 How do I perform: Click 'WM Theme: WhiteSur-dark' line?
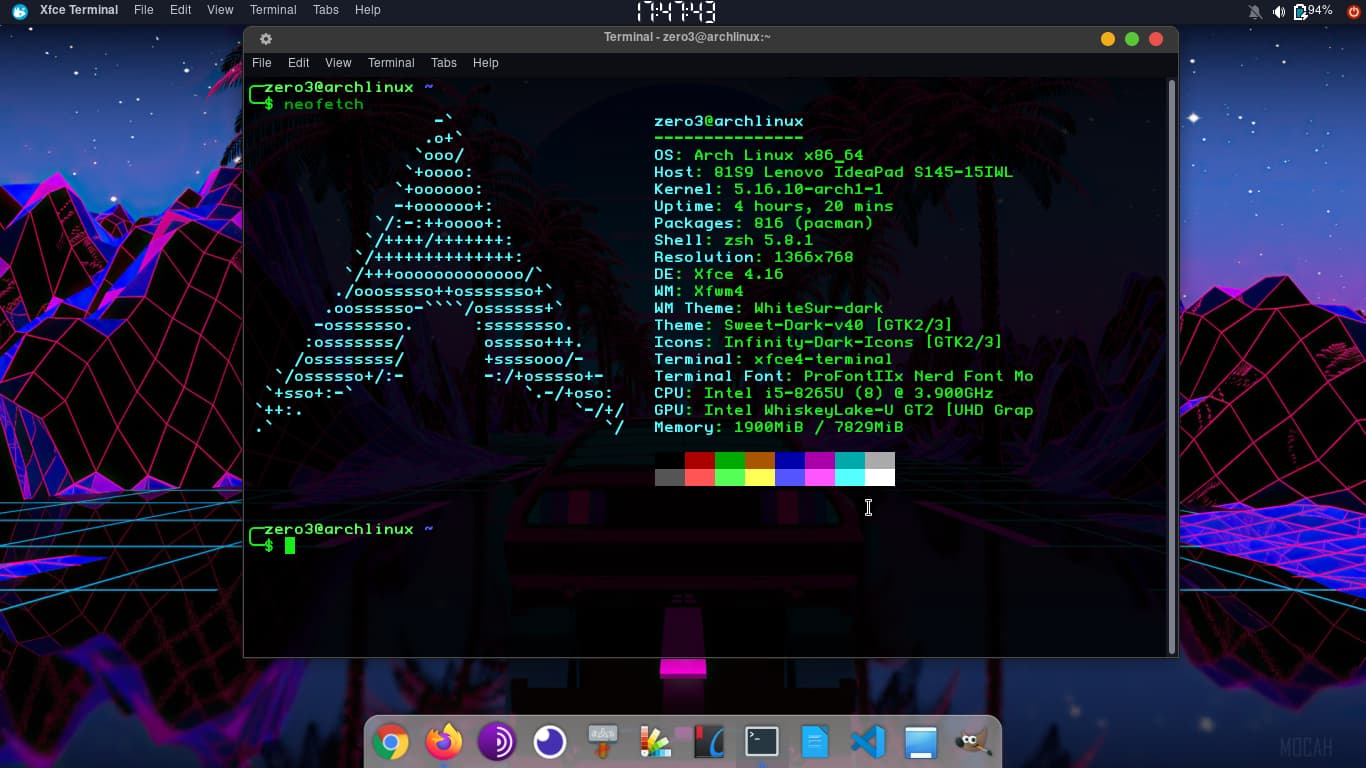[x=769, y=308]
